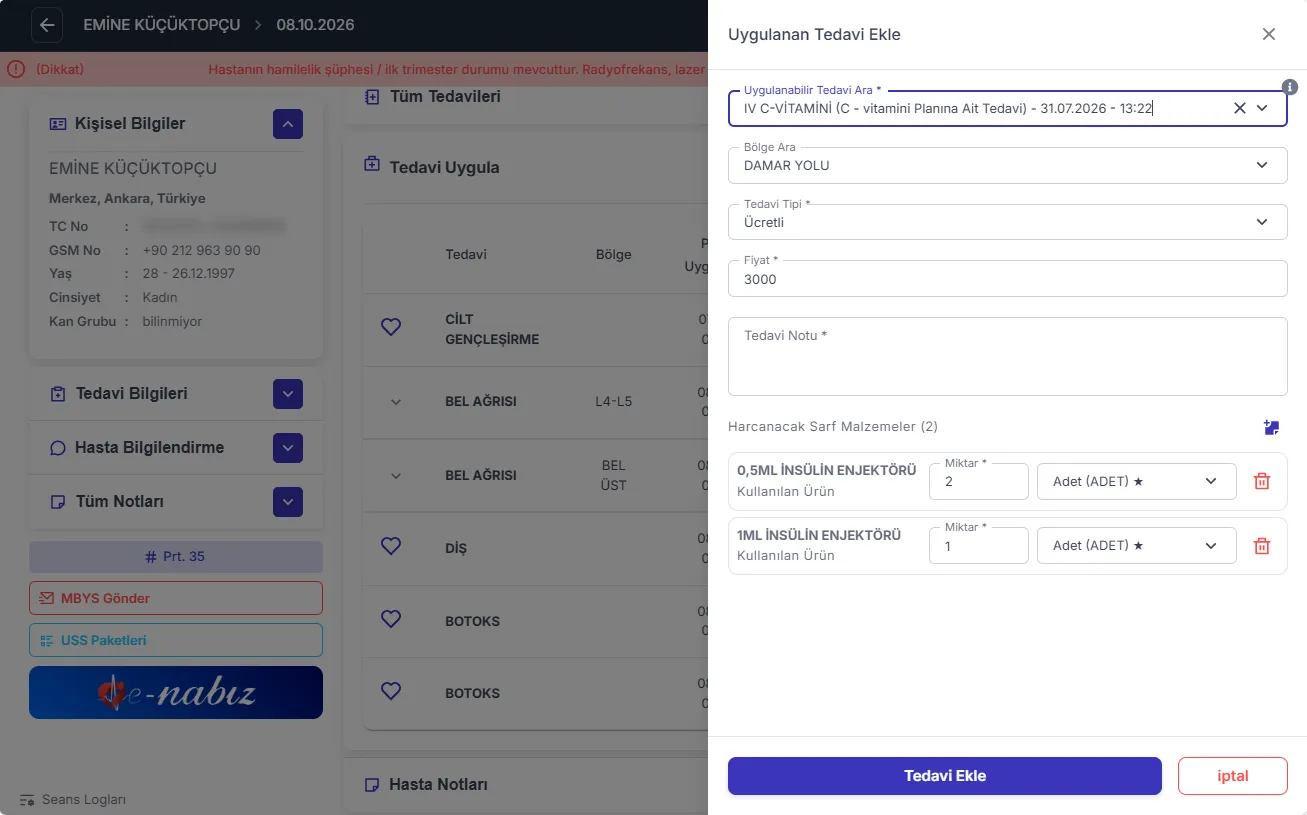1307x815 pixels.
Task: Click the EMİNE KÜÇÜKTOPÇU breadcrumb
Action: [x=161, y=25]
